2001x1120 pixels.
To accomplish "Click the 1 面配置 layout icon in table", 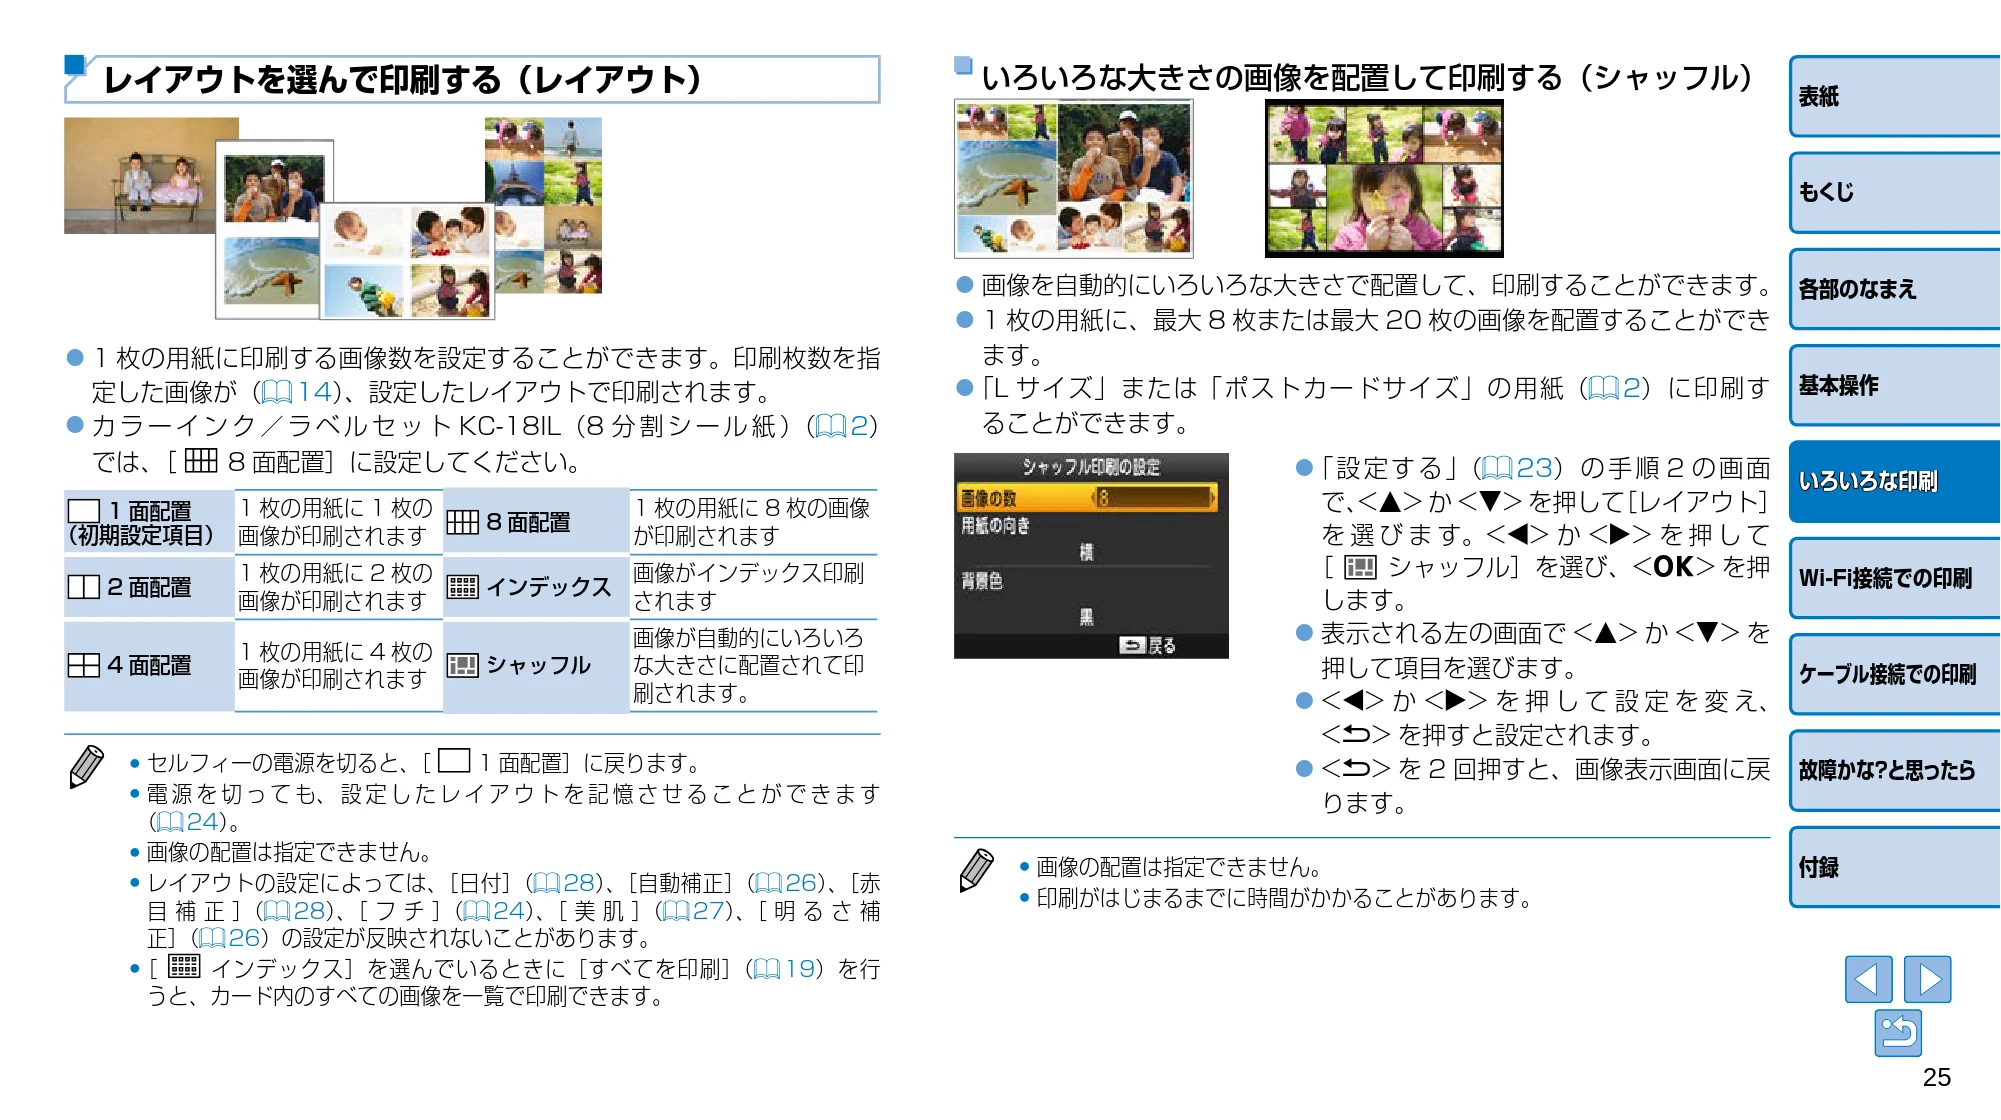I will point(84,511).
